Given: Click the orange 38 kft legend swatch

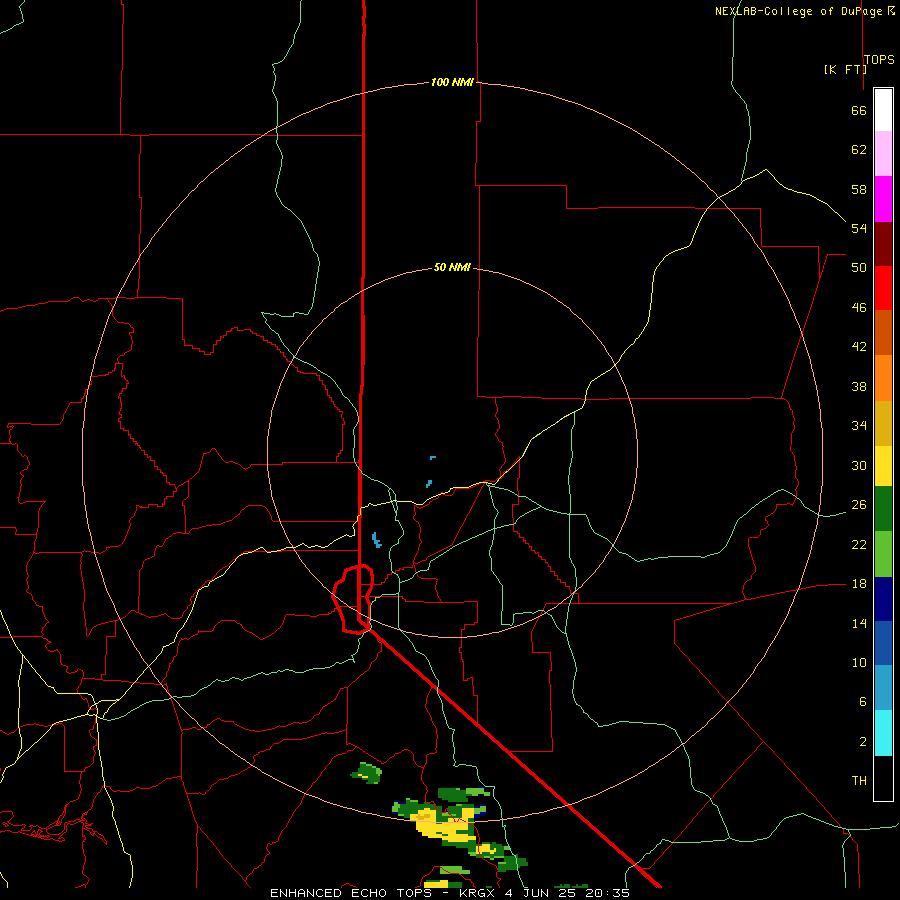Looking at the screenshot, I should 883,378.
